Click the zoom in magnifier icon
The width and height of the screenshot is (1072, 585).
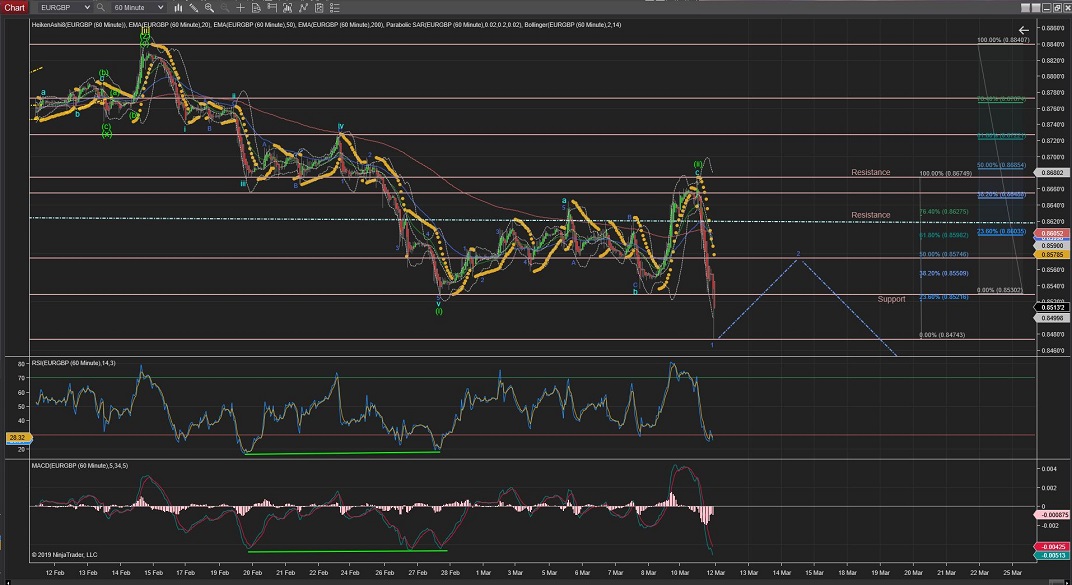click(209, 8)
